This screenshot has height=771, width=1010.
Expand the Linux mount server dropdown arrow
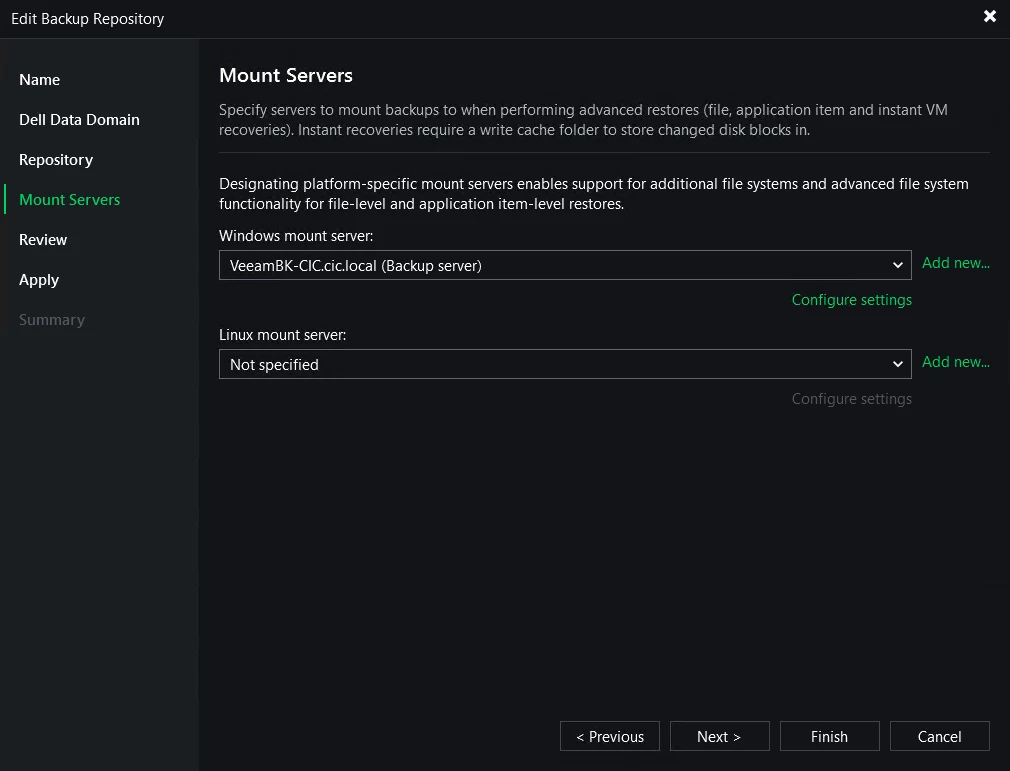[897, 365]
